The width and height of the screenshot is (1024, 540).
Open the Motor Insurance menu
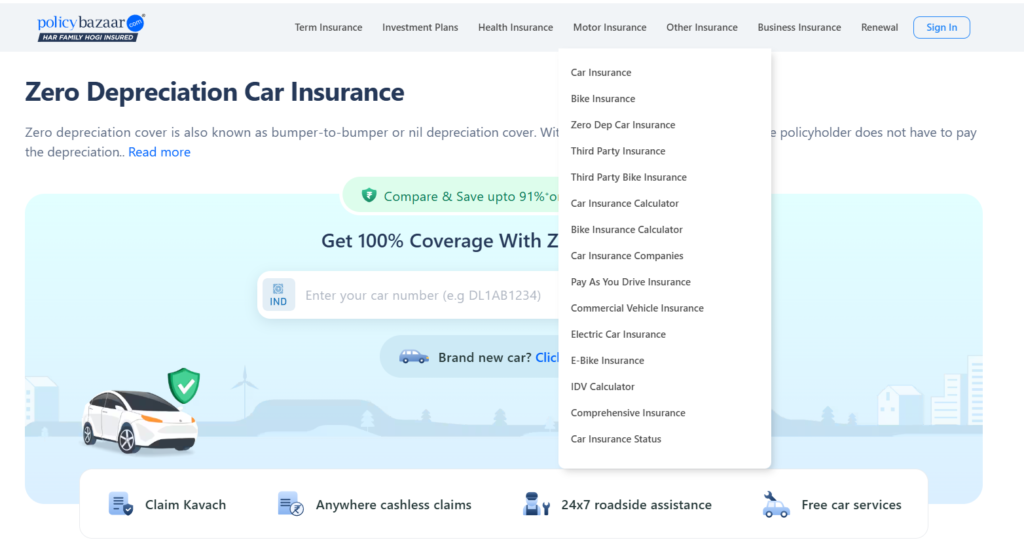click(x=609, y=27)
